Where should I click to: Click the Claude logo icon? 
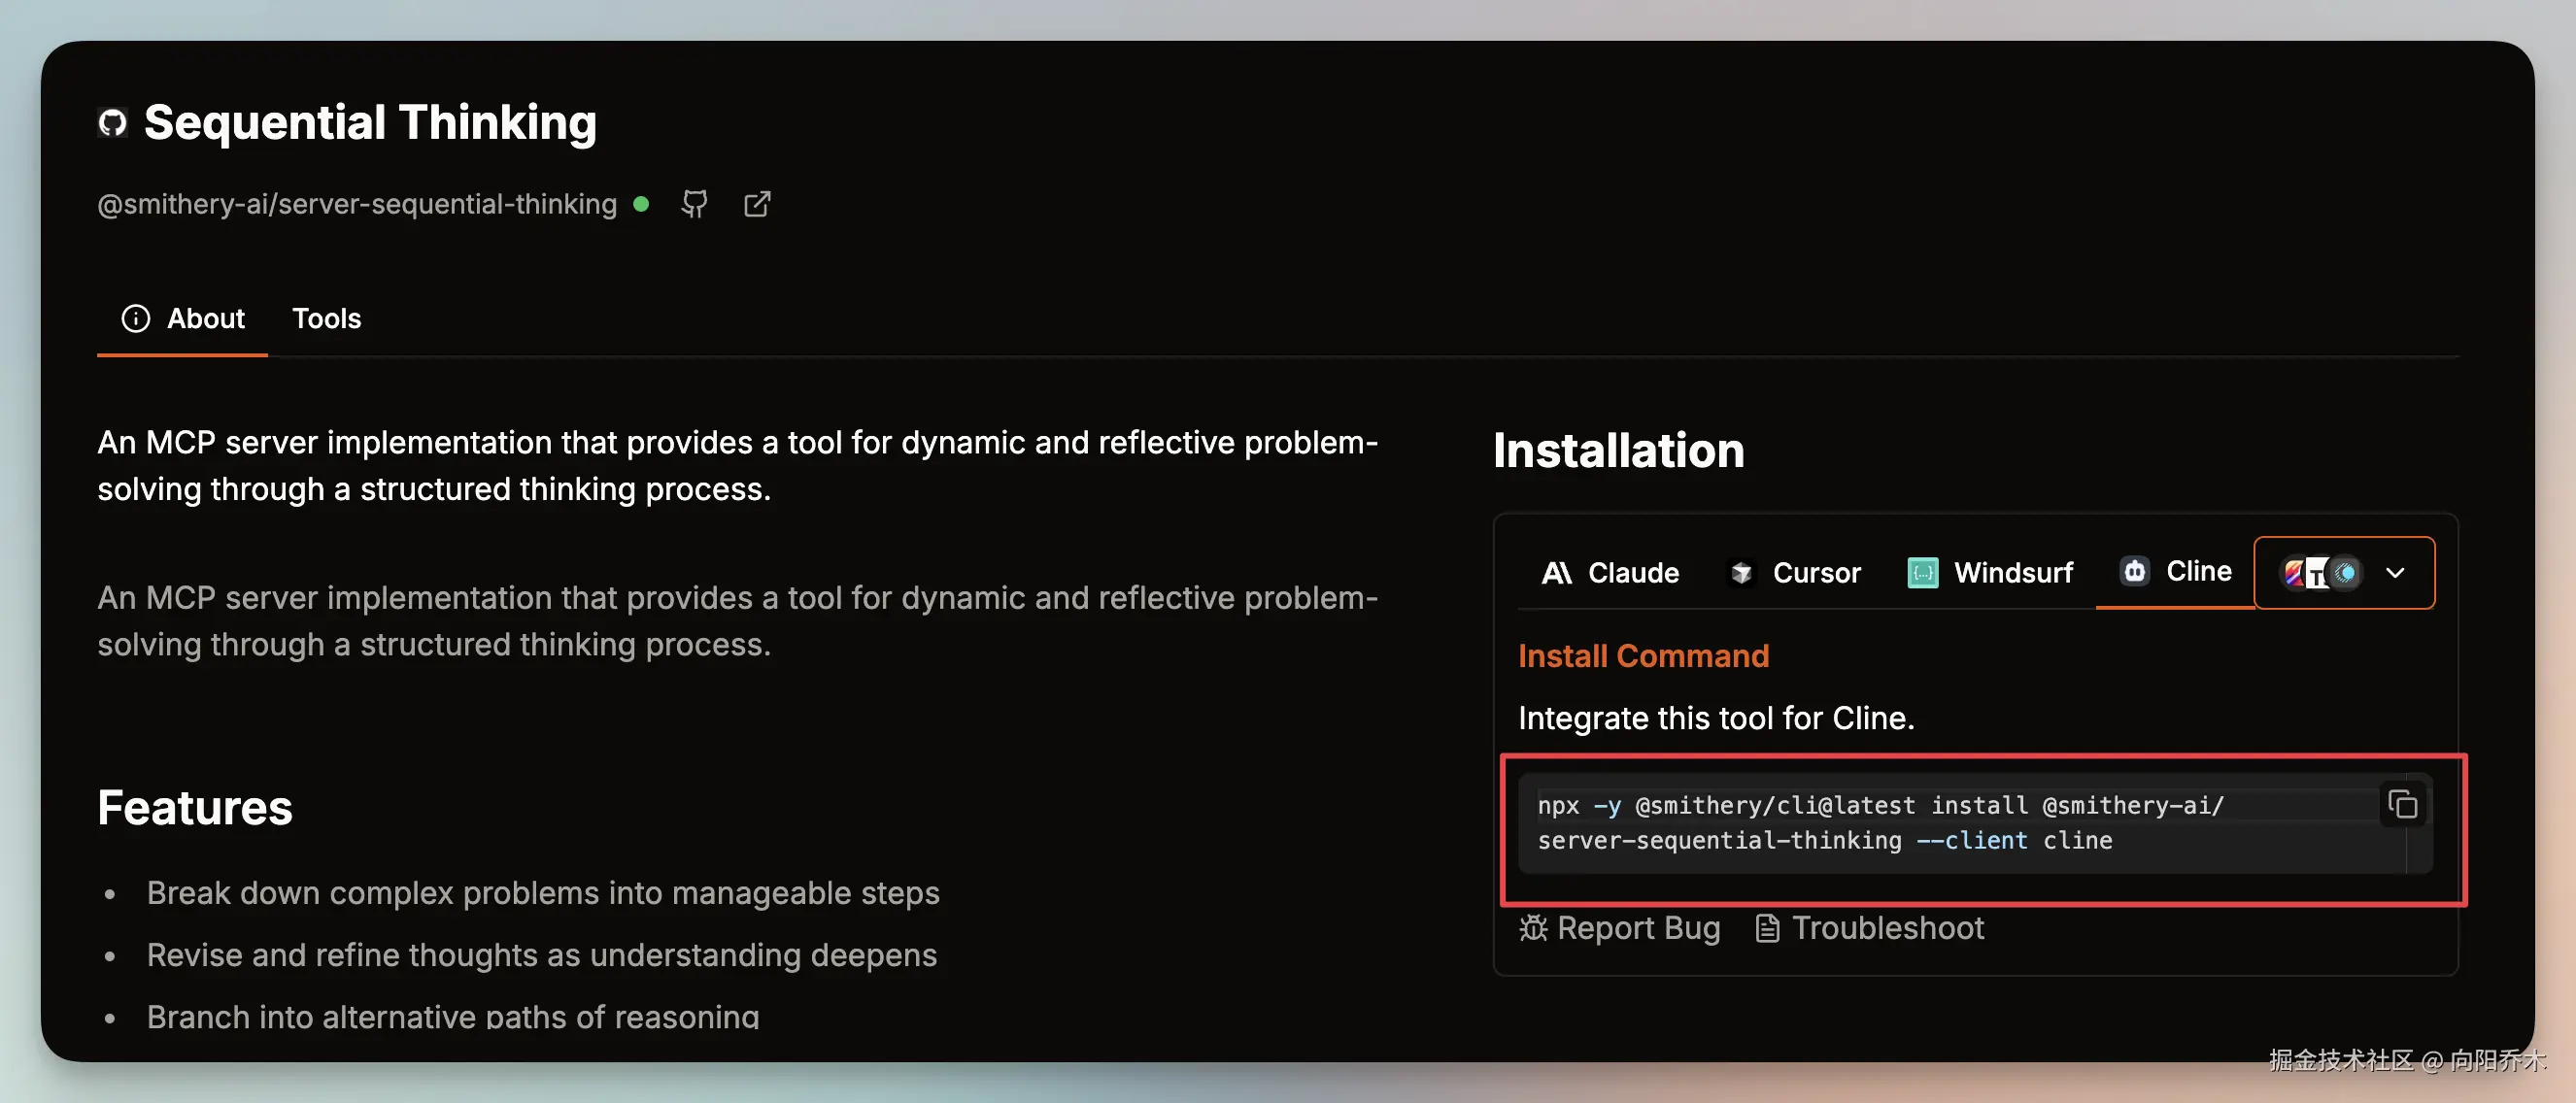(1556, 573)
